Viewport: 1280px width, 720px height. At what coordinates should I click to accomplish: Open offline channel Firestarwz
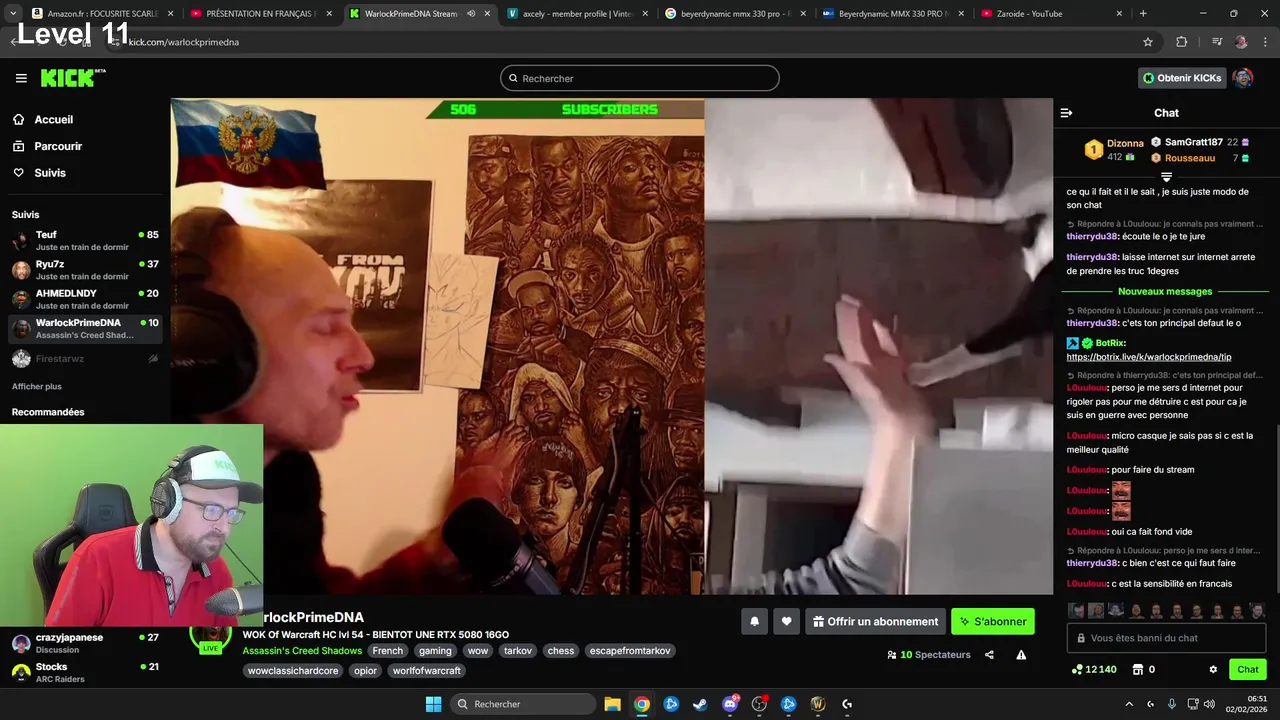click(x=85, y=358)
